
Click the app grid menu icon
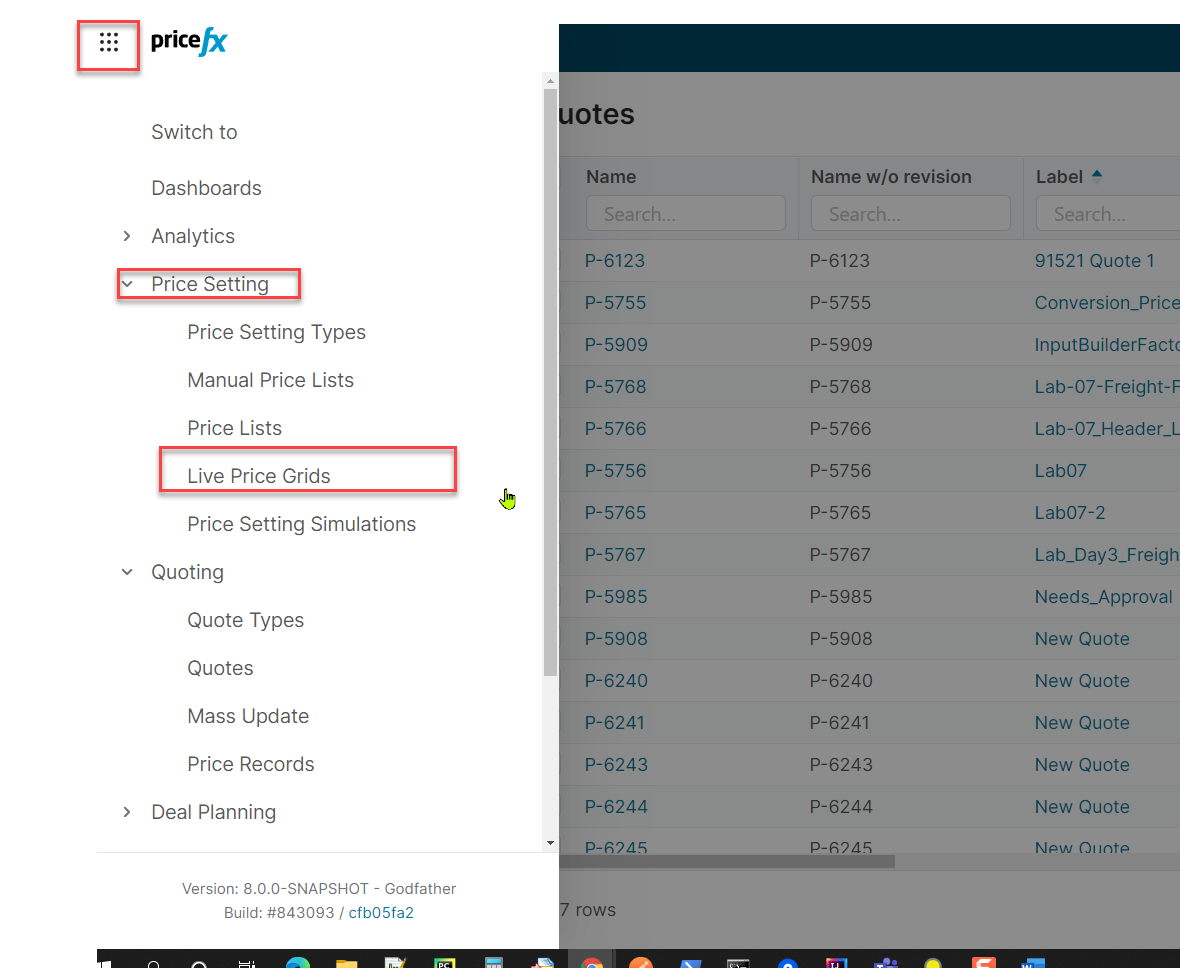click(109, 43)
